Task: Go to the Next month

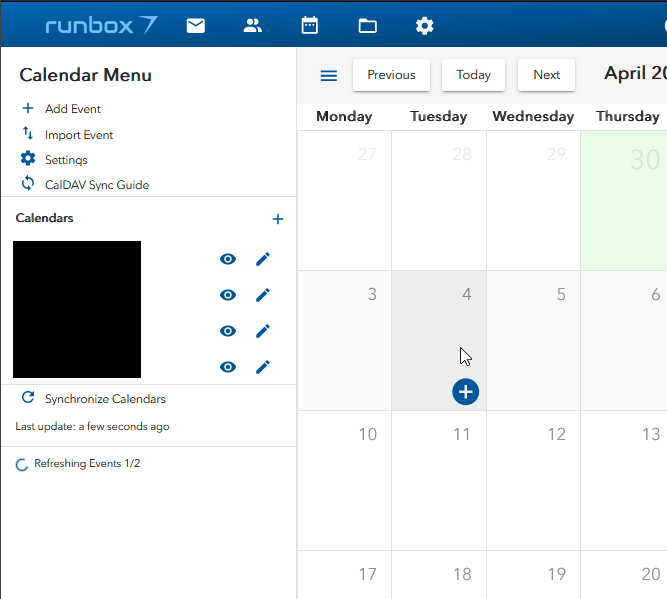Action: point(547,75)
